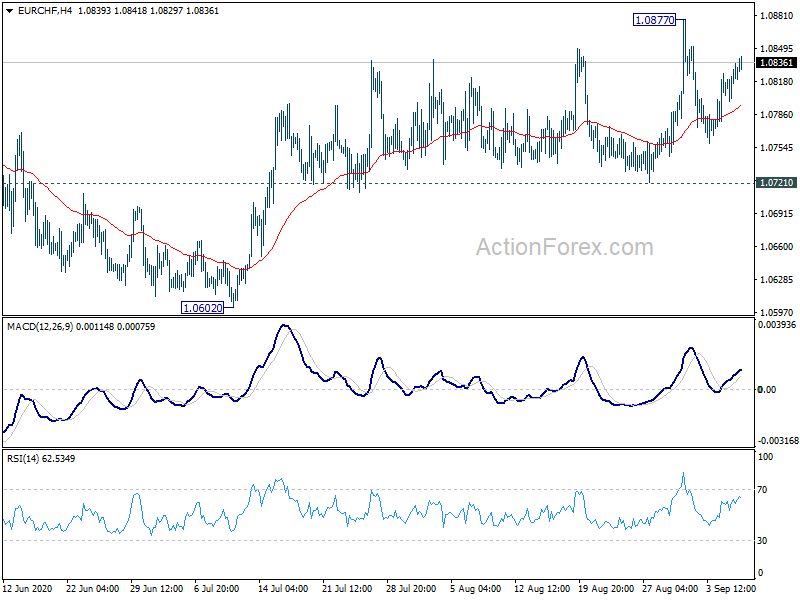Click the MACD scale value 0.003936
The height and width of the screenshot is (600, 800).
[x=777, y=324]
